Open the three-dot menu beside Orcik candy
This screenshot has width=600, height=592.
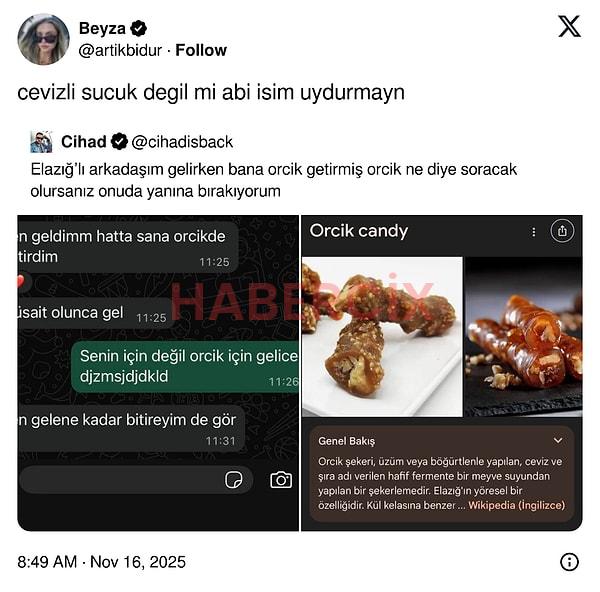533,232
